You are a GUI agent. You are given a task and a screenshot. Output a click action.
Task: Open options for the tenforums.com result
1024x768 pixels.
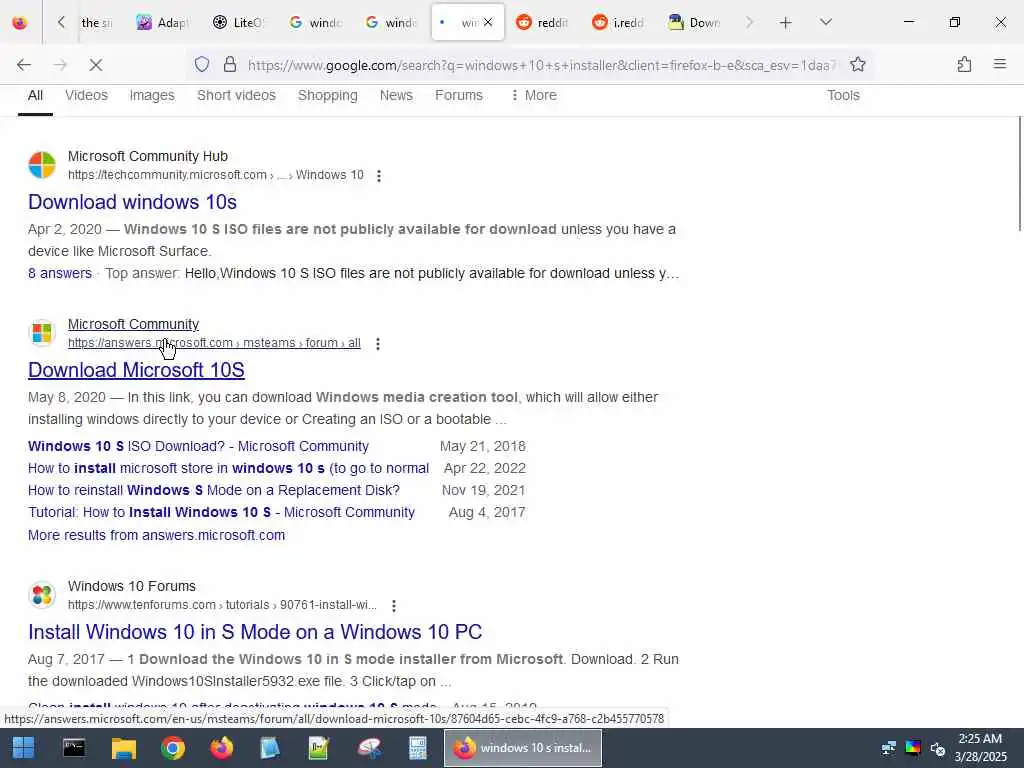pyautogui.click(x=394, y=606)
